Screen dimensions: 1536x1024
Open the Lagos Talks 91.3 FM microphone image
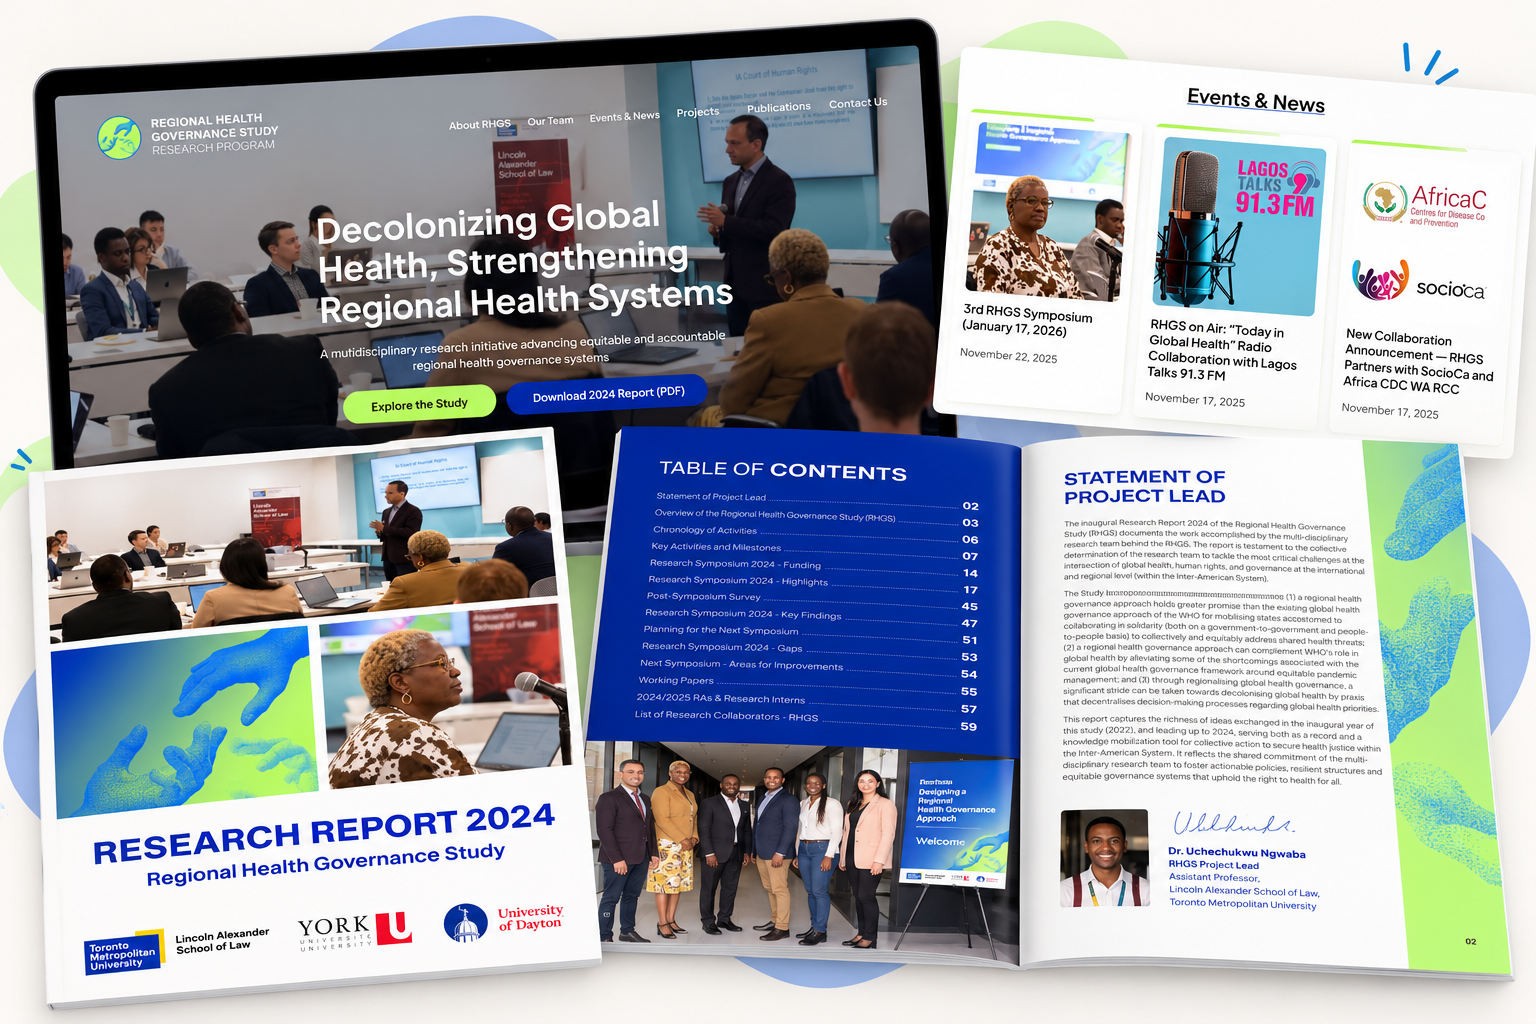(x=1239, y=228)
